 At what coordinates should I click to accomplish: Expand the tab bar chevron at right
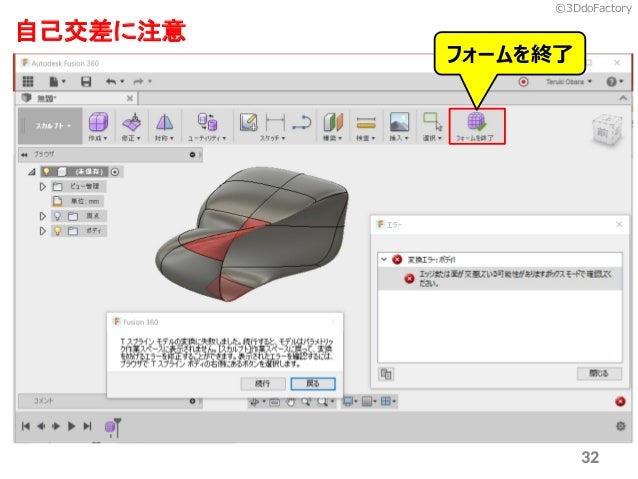[x=623, y=98]
